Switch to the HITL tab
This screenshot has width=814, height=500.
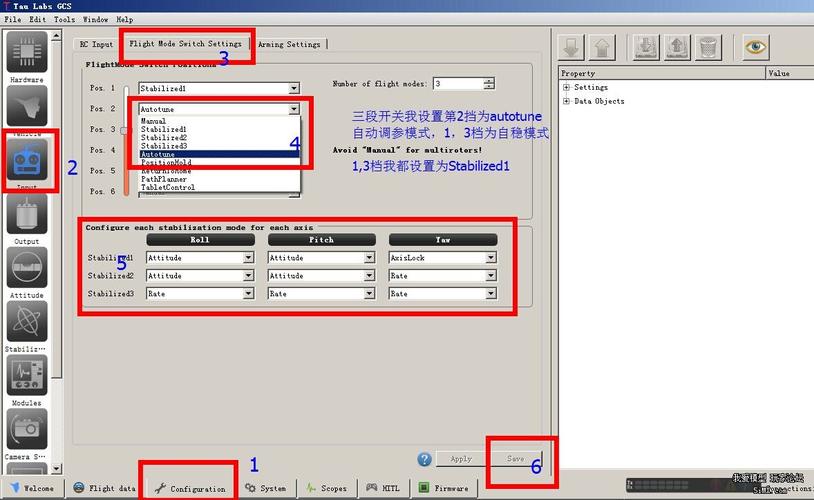383,489
